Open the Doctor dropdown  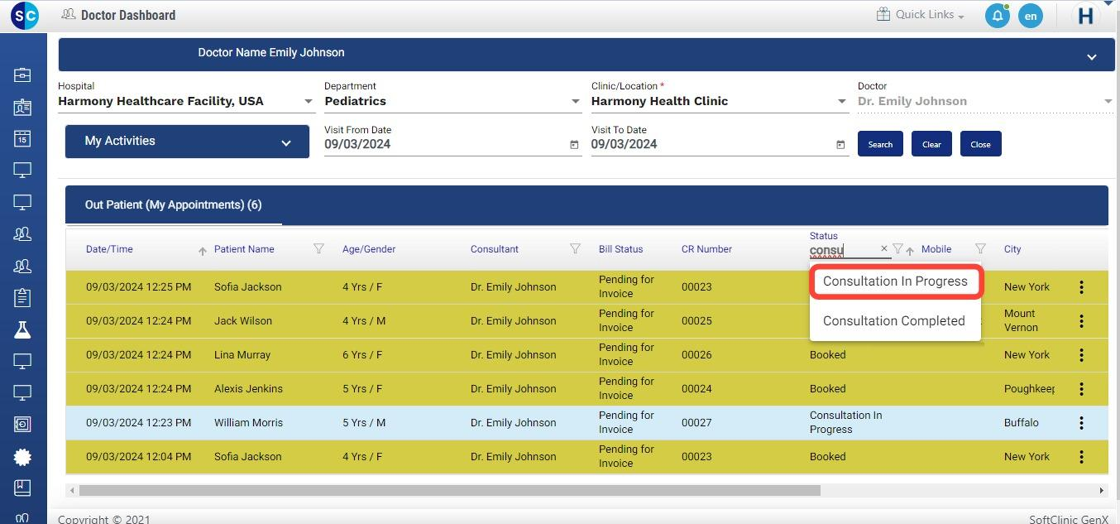[986, 101]
